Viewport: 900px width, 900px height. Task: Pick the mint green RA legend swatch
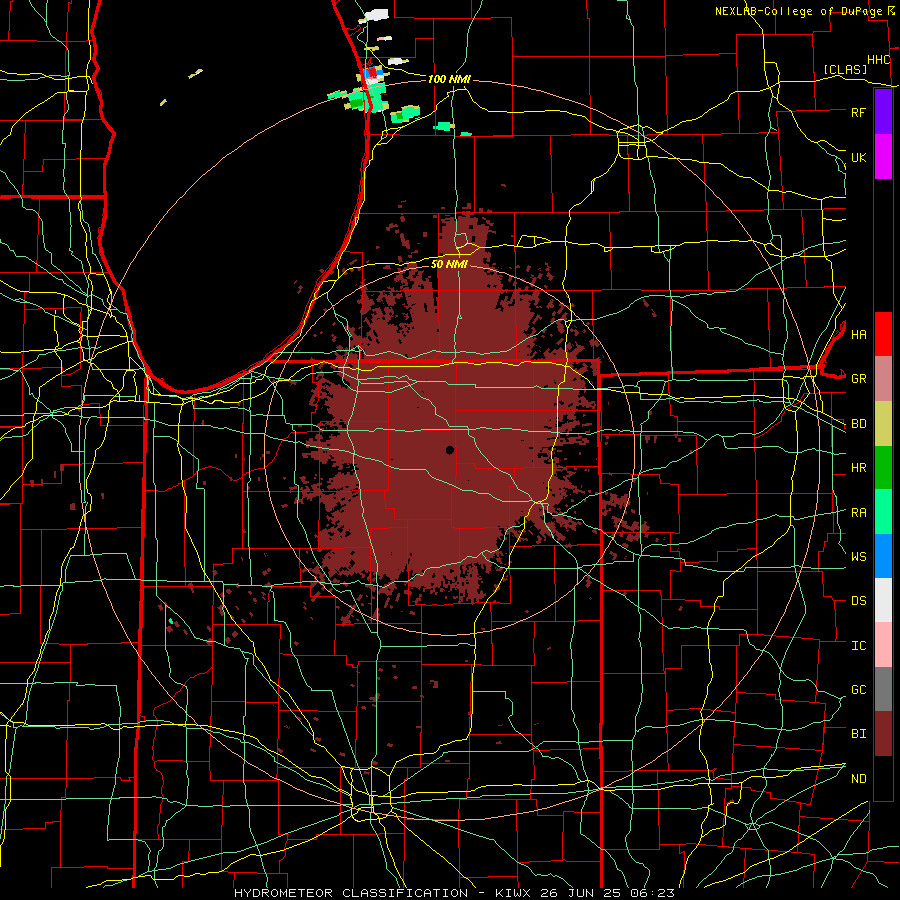click(x=883, y=512)
